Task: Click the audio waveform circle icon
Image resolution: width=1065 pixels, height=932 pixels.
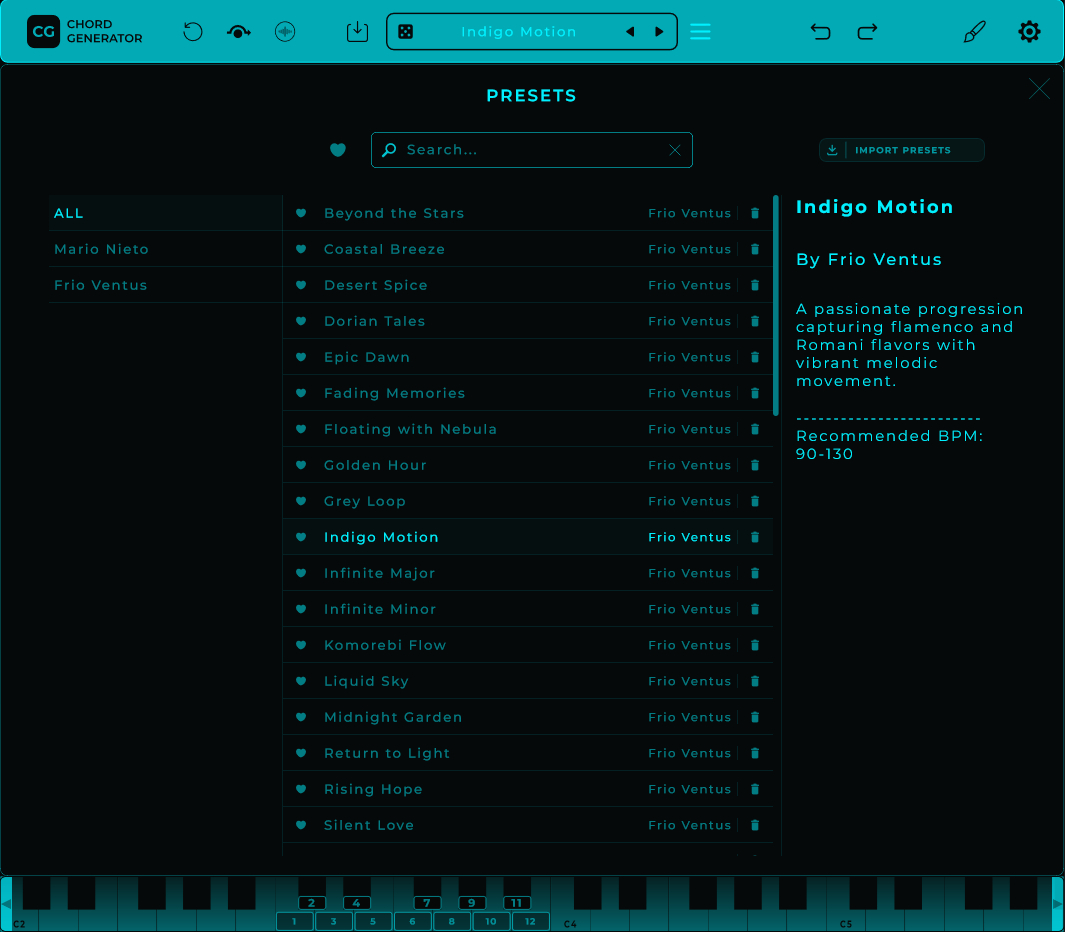Action: point(285,32)
